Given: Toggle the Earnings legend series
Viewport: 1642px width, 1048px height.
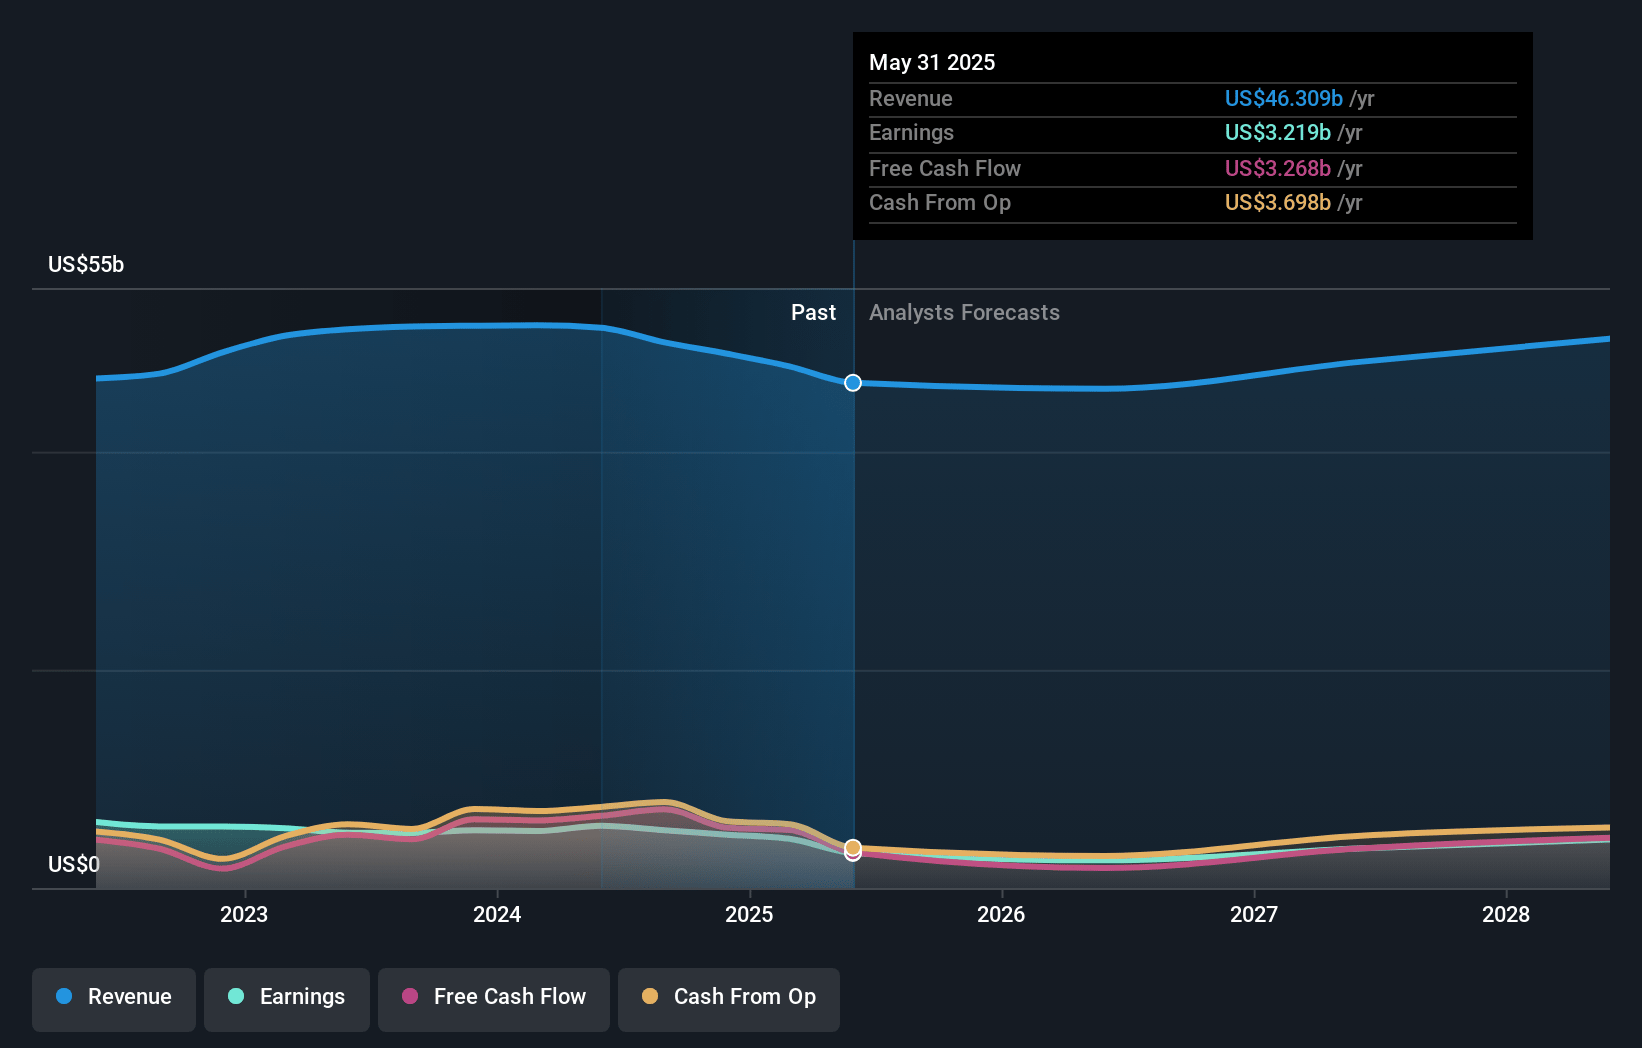Looking at the screenshot, I should point(287,998).
